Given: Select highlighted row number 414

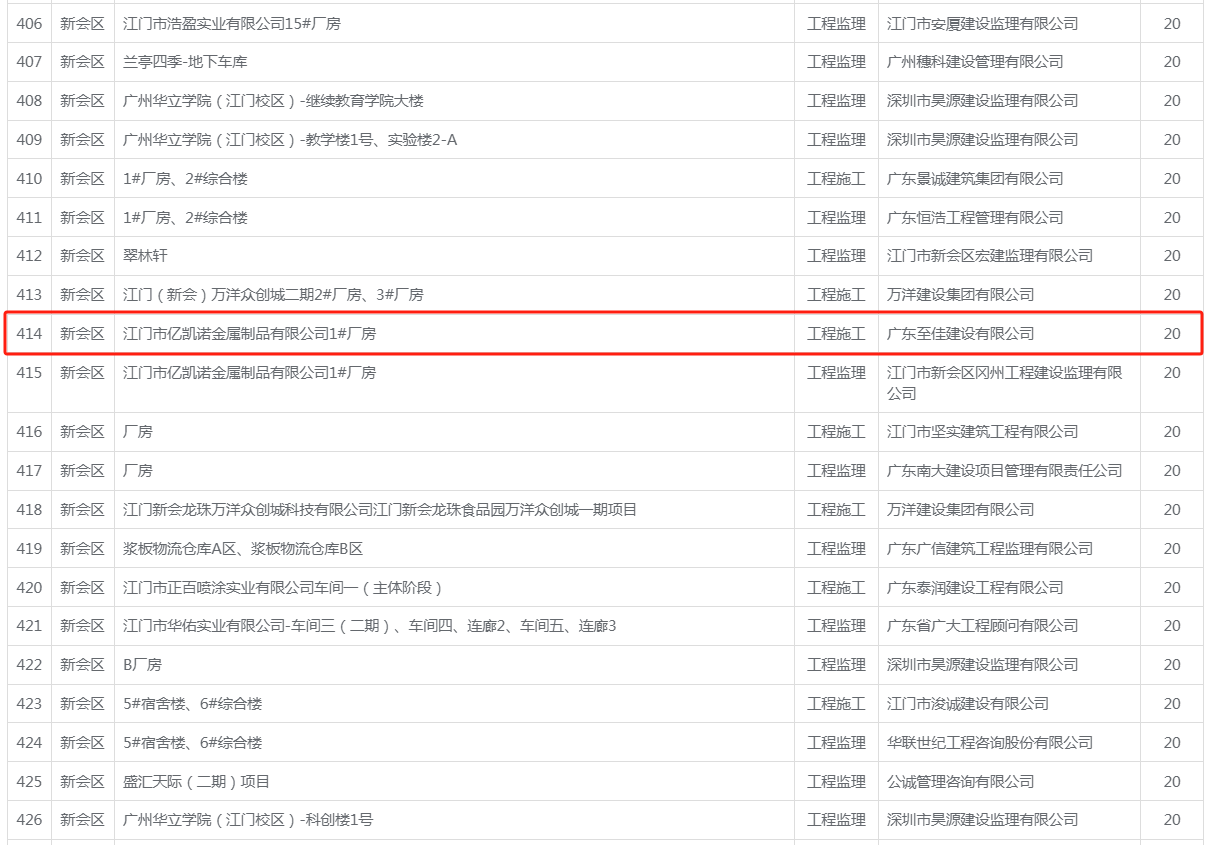Looking at the screenshot, I should click(29, 334).
